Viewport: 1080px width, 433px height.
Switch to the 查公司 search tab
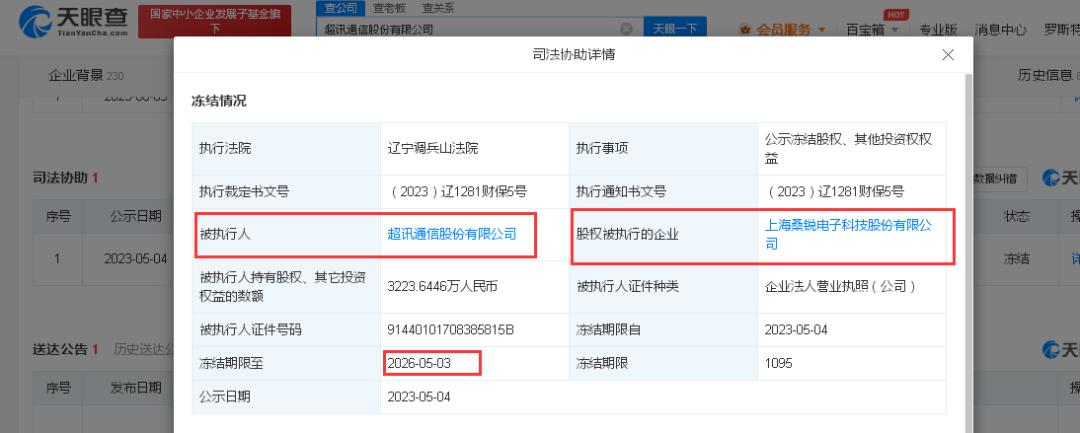click(340, 8)
